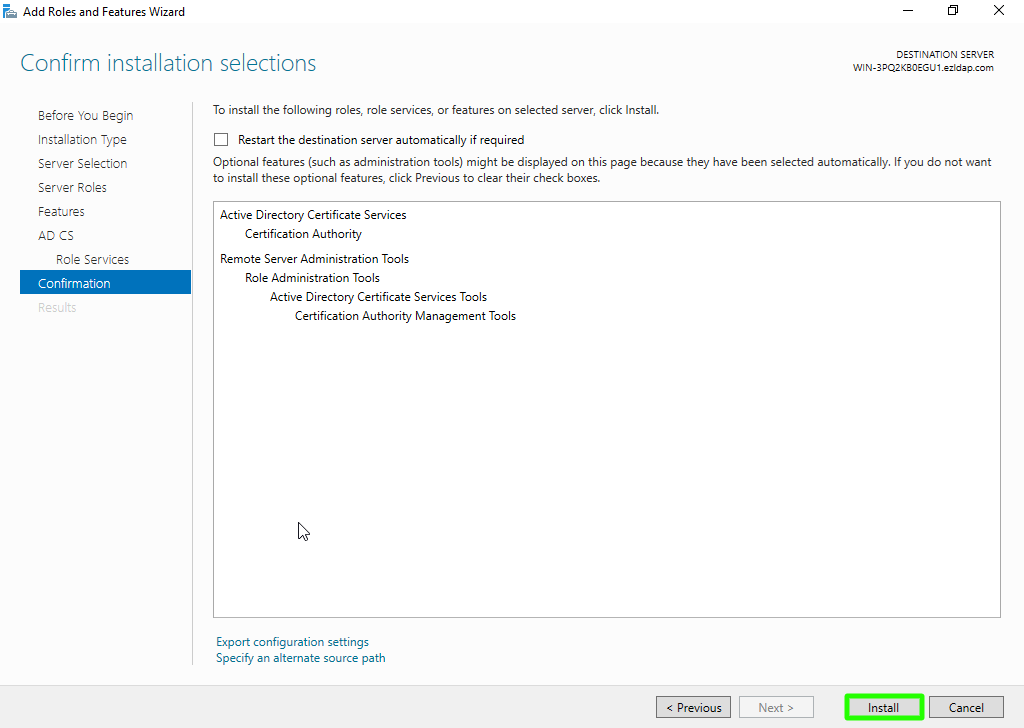This screenshot has width=1024, height=728.
Task: Switch to the Features step
Action: pyautogui.click(x=61, y=212)
